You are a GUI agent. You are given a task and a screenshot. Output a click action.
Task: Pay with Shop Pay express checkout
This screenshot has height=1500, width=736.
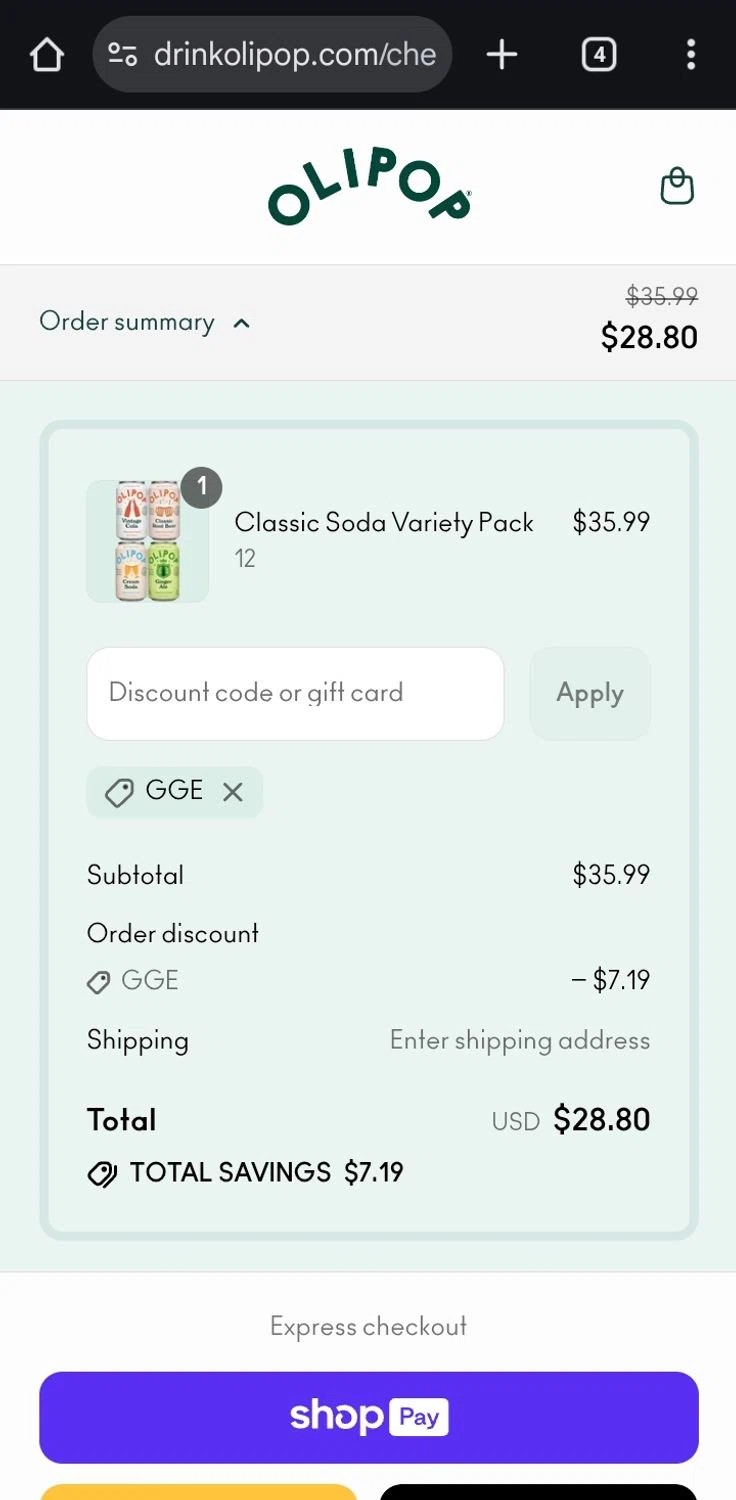tap(369, 1417)
